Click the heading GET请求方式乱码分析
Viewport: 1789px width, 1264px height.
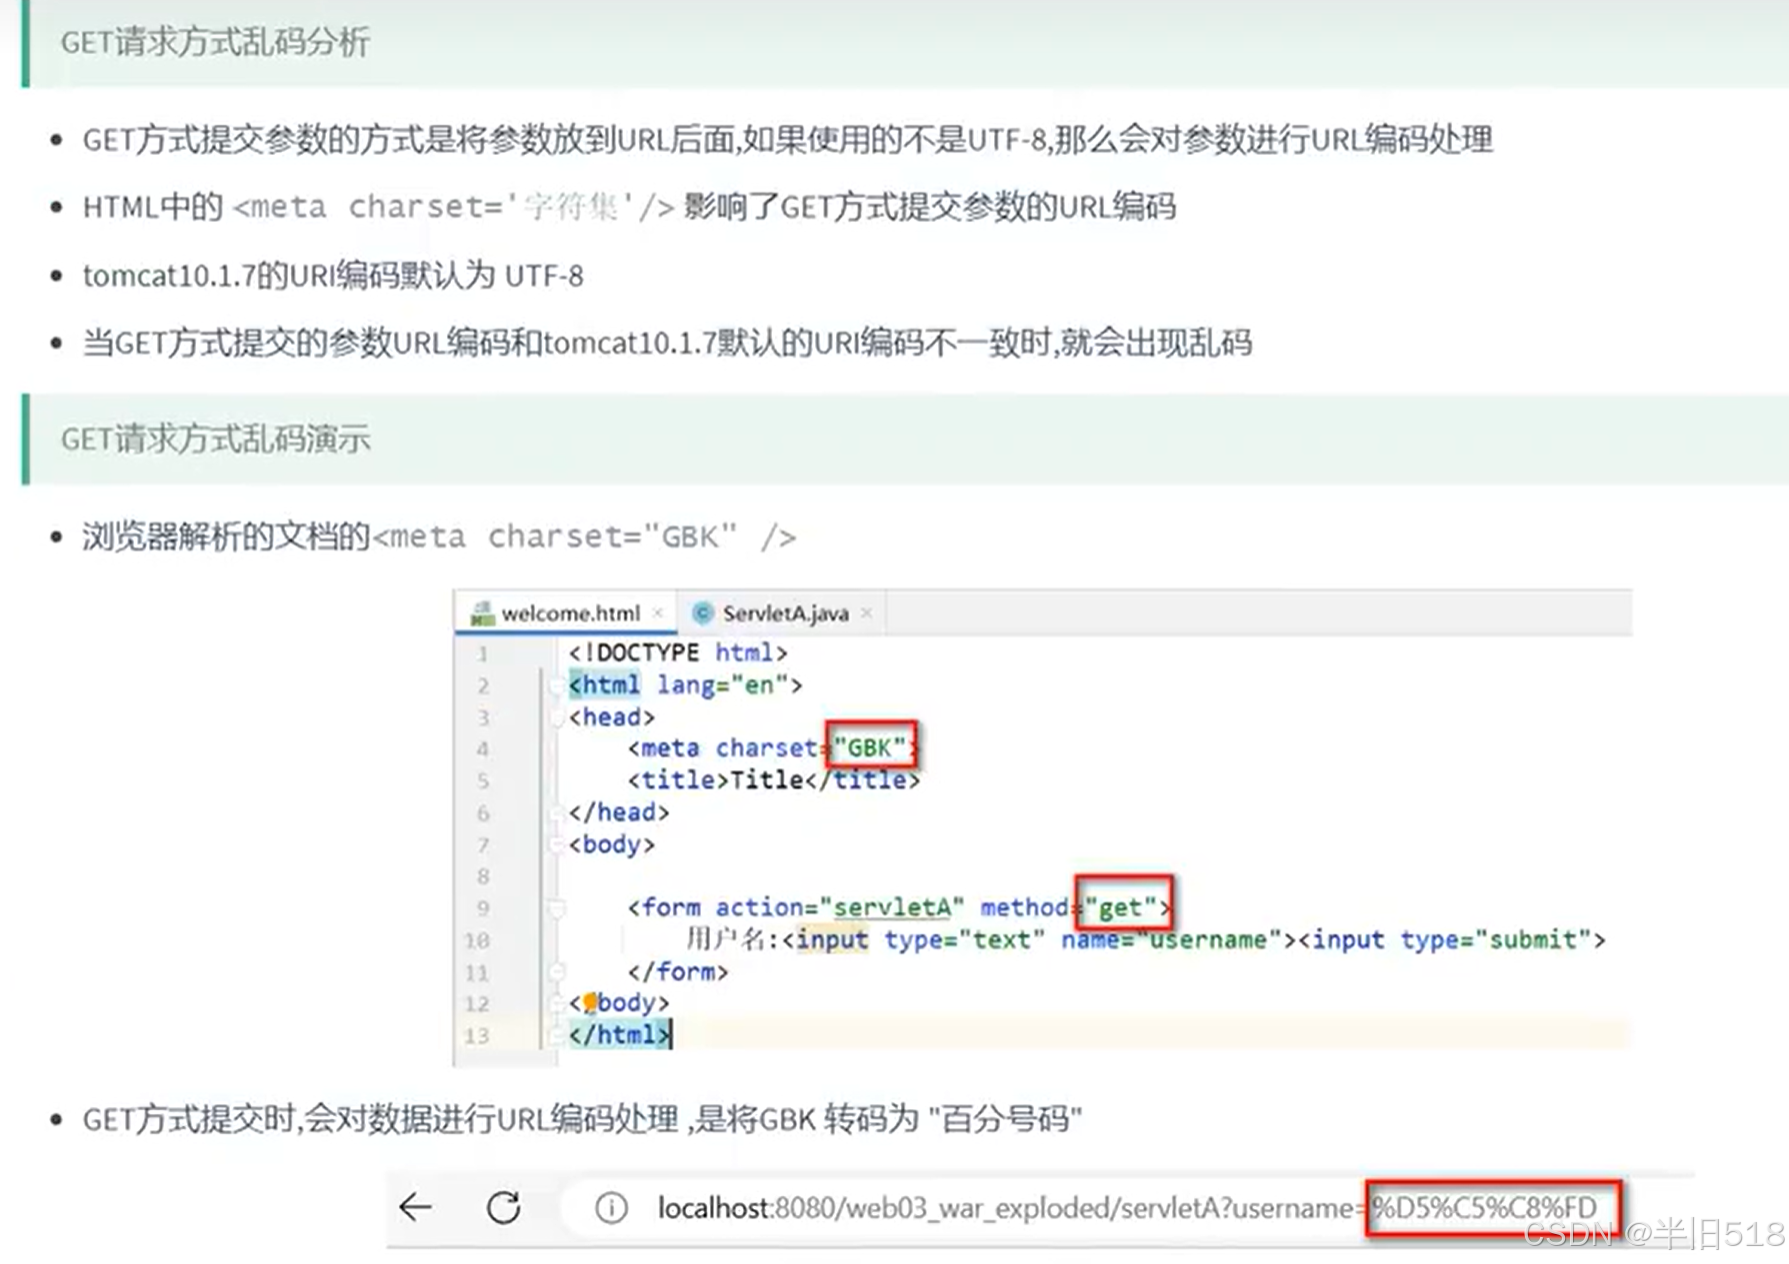coord(215,42)
